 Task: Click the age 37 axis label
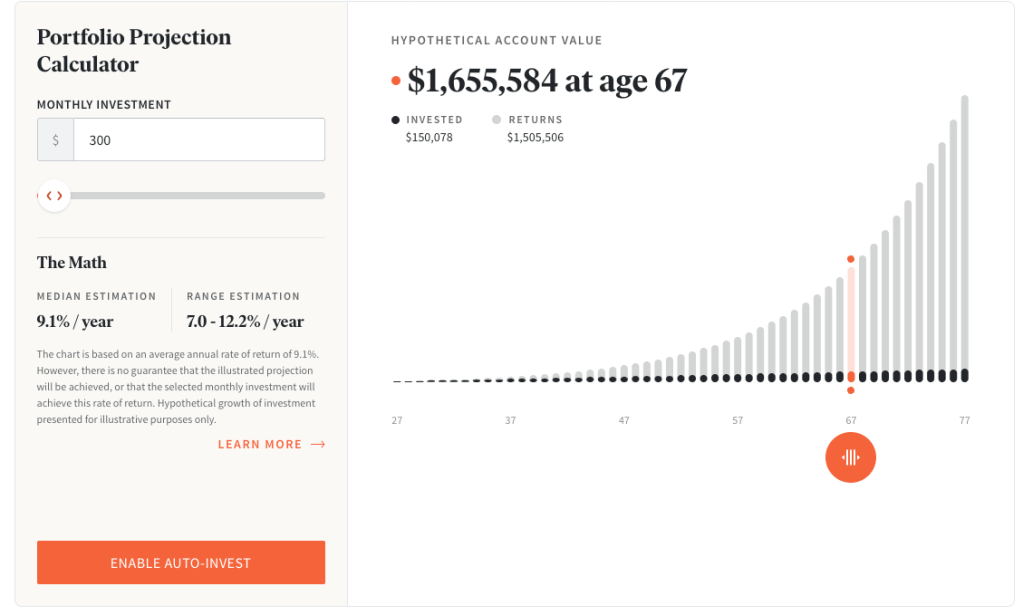(x=510, y=421)
